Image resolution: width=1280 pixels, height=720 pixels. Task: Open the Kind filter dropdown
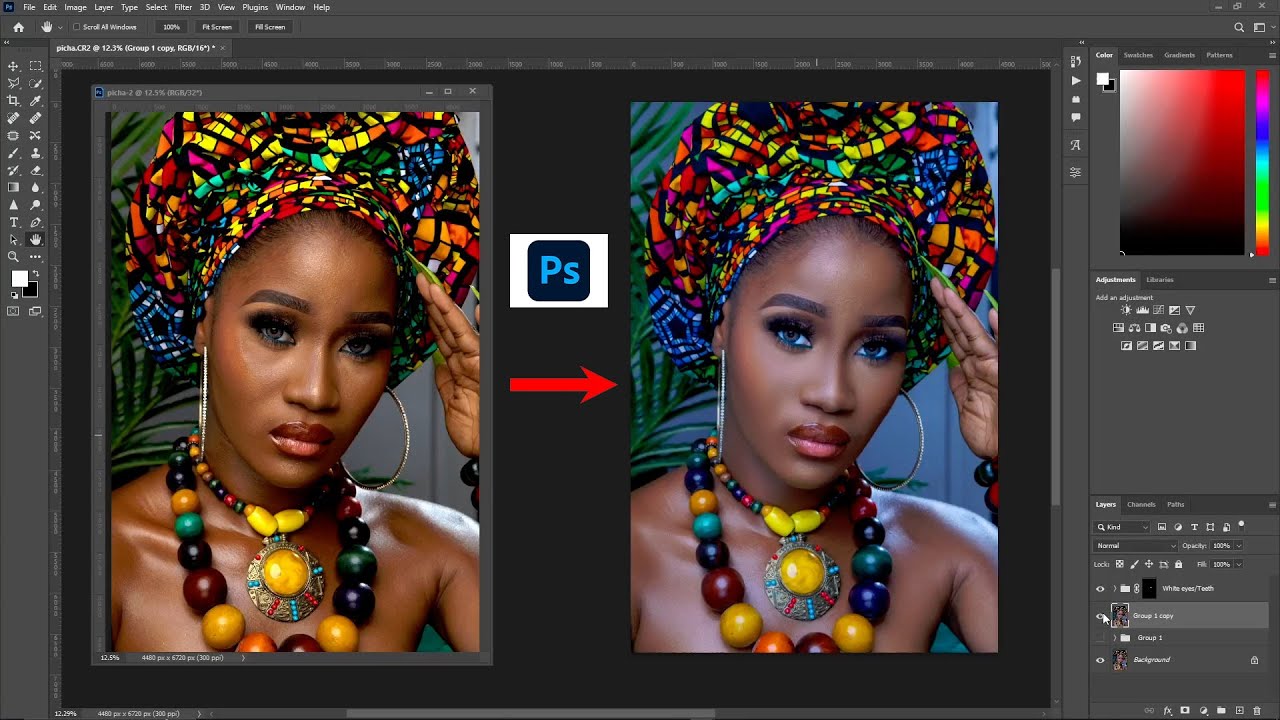pos(1122,527)
